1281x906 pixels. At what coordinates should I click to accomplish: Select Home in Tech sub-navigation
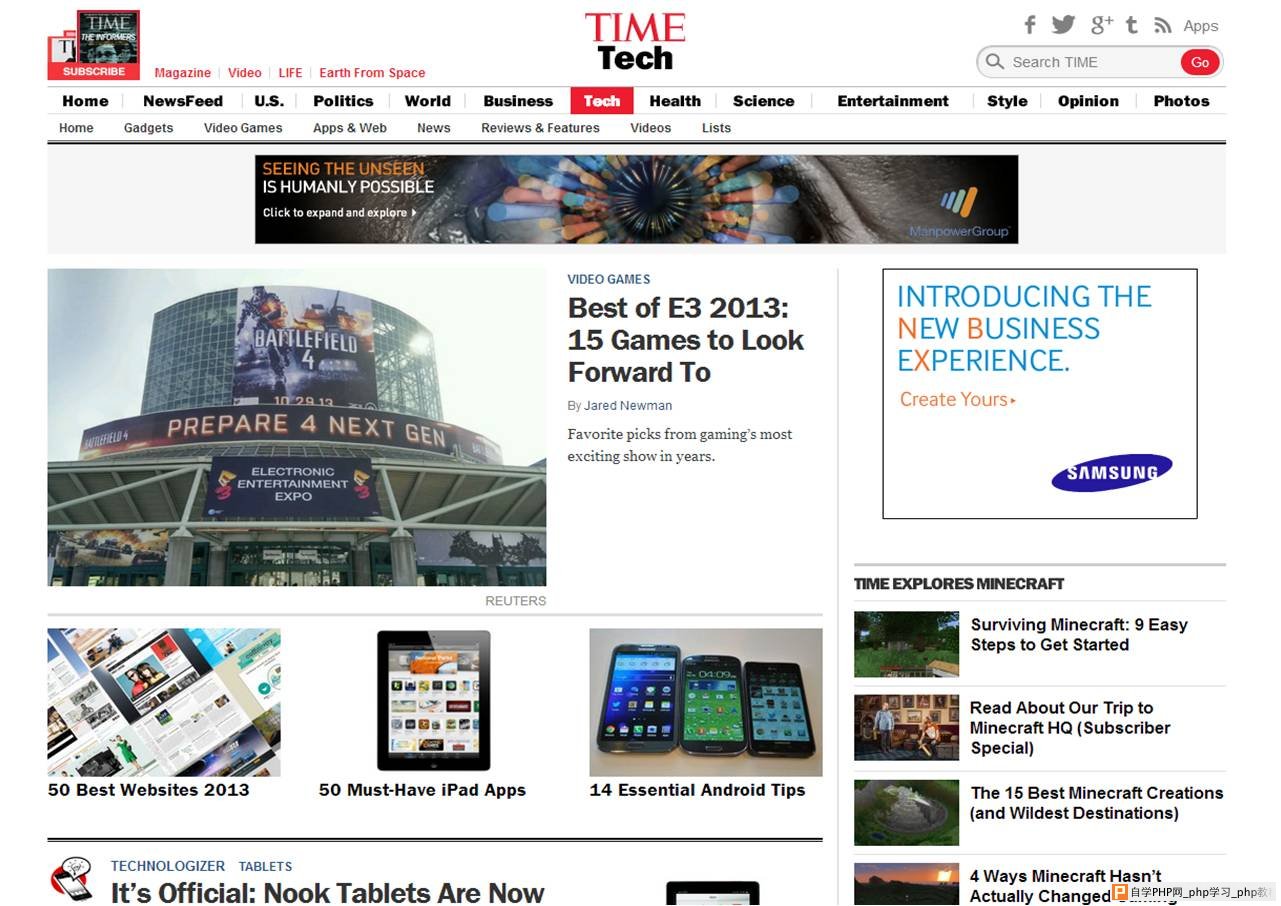pos(76,128)
